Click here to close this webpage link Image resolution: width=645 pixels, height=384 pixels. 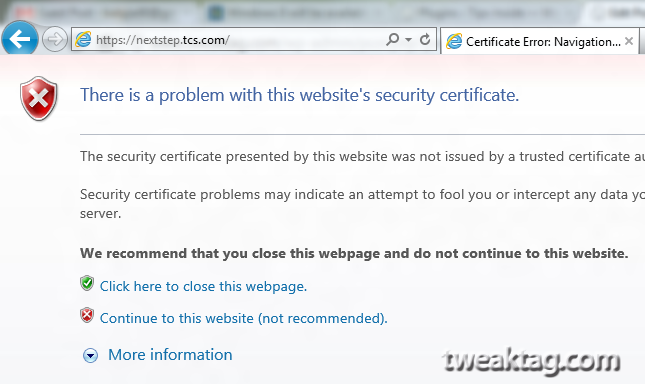coord(203,286)
